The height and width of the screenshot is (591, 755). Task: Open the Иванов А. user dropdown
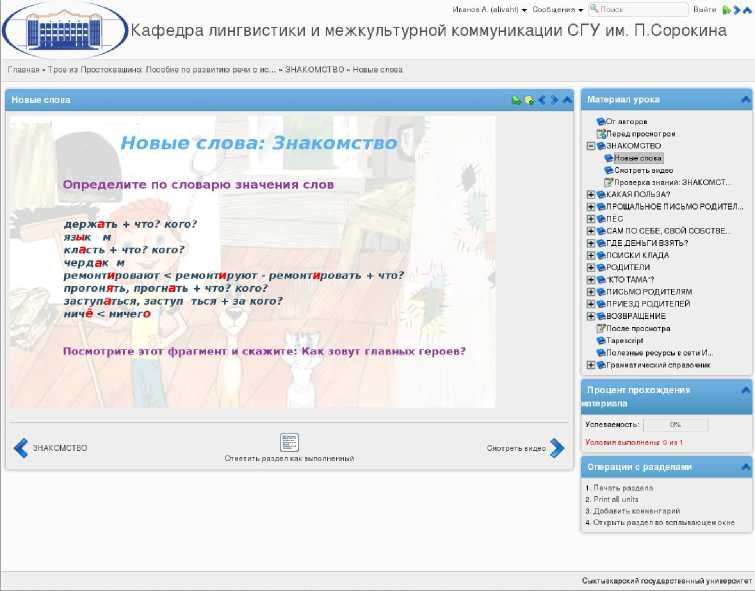point(489,10)
